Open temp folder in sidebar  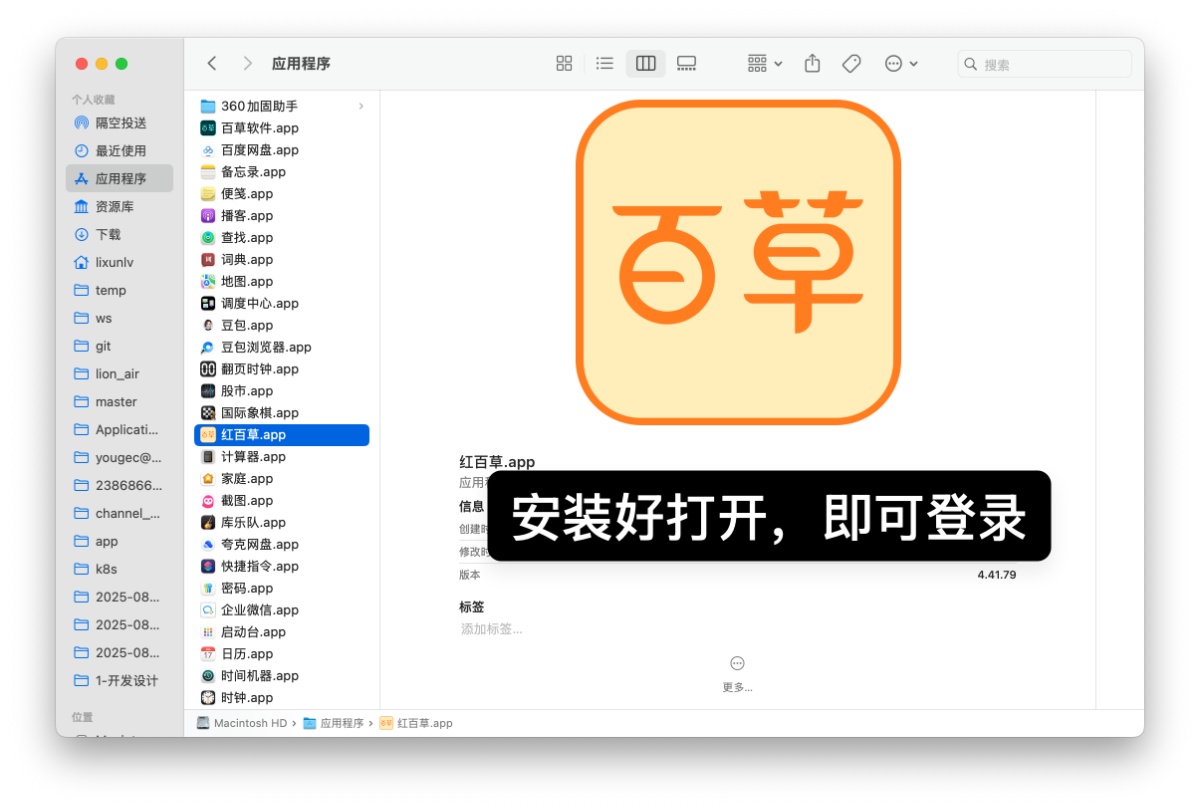[120, 291]
